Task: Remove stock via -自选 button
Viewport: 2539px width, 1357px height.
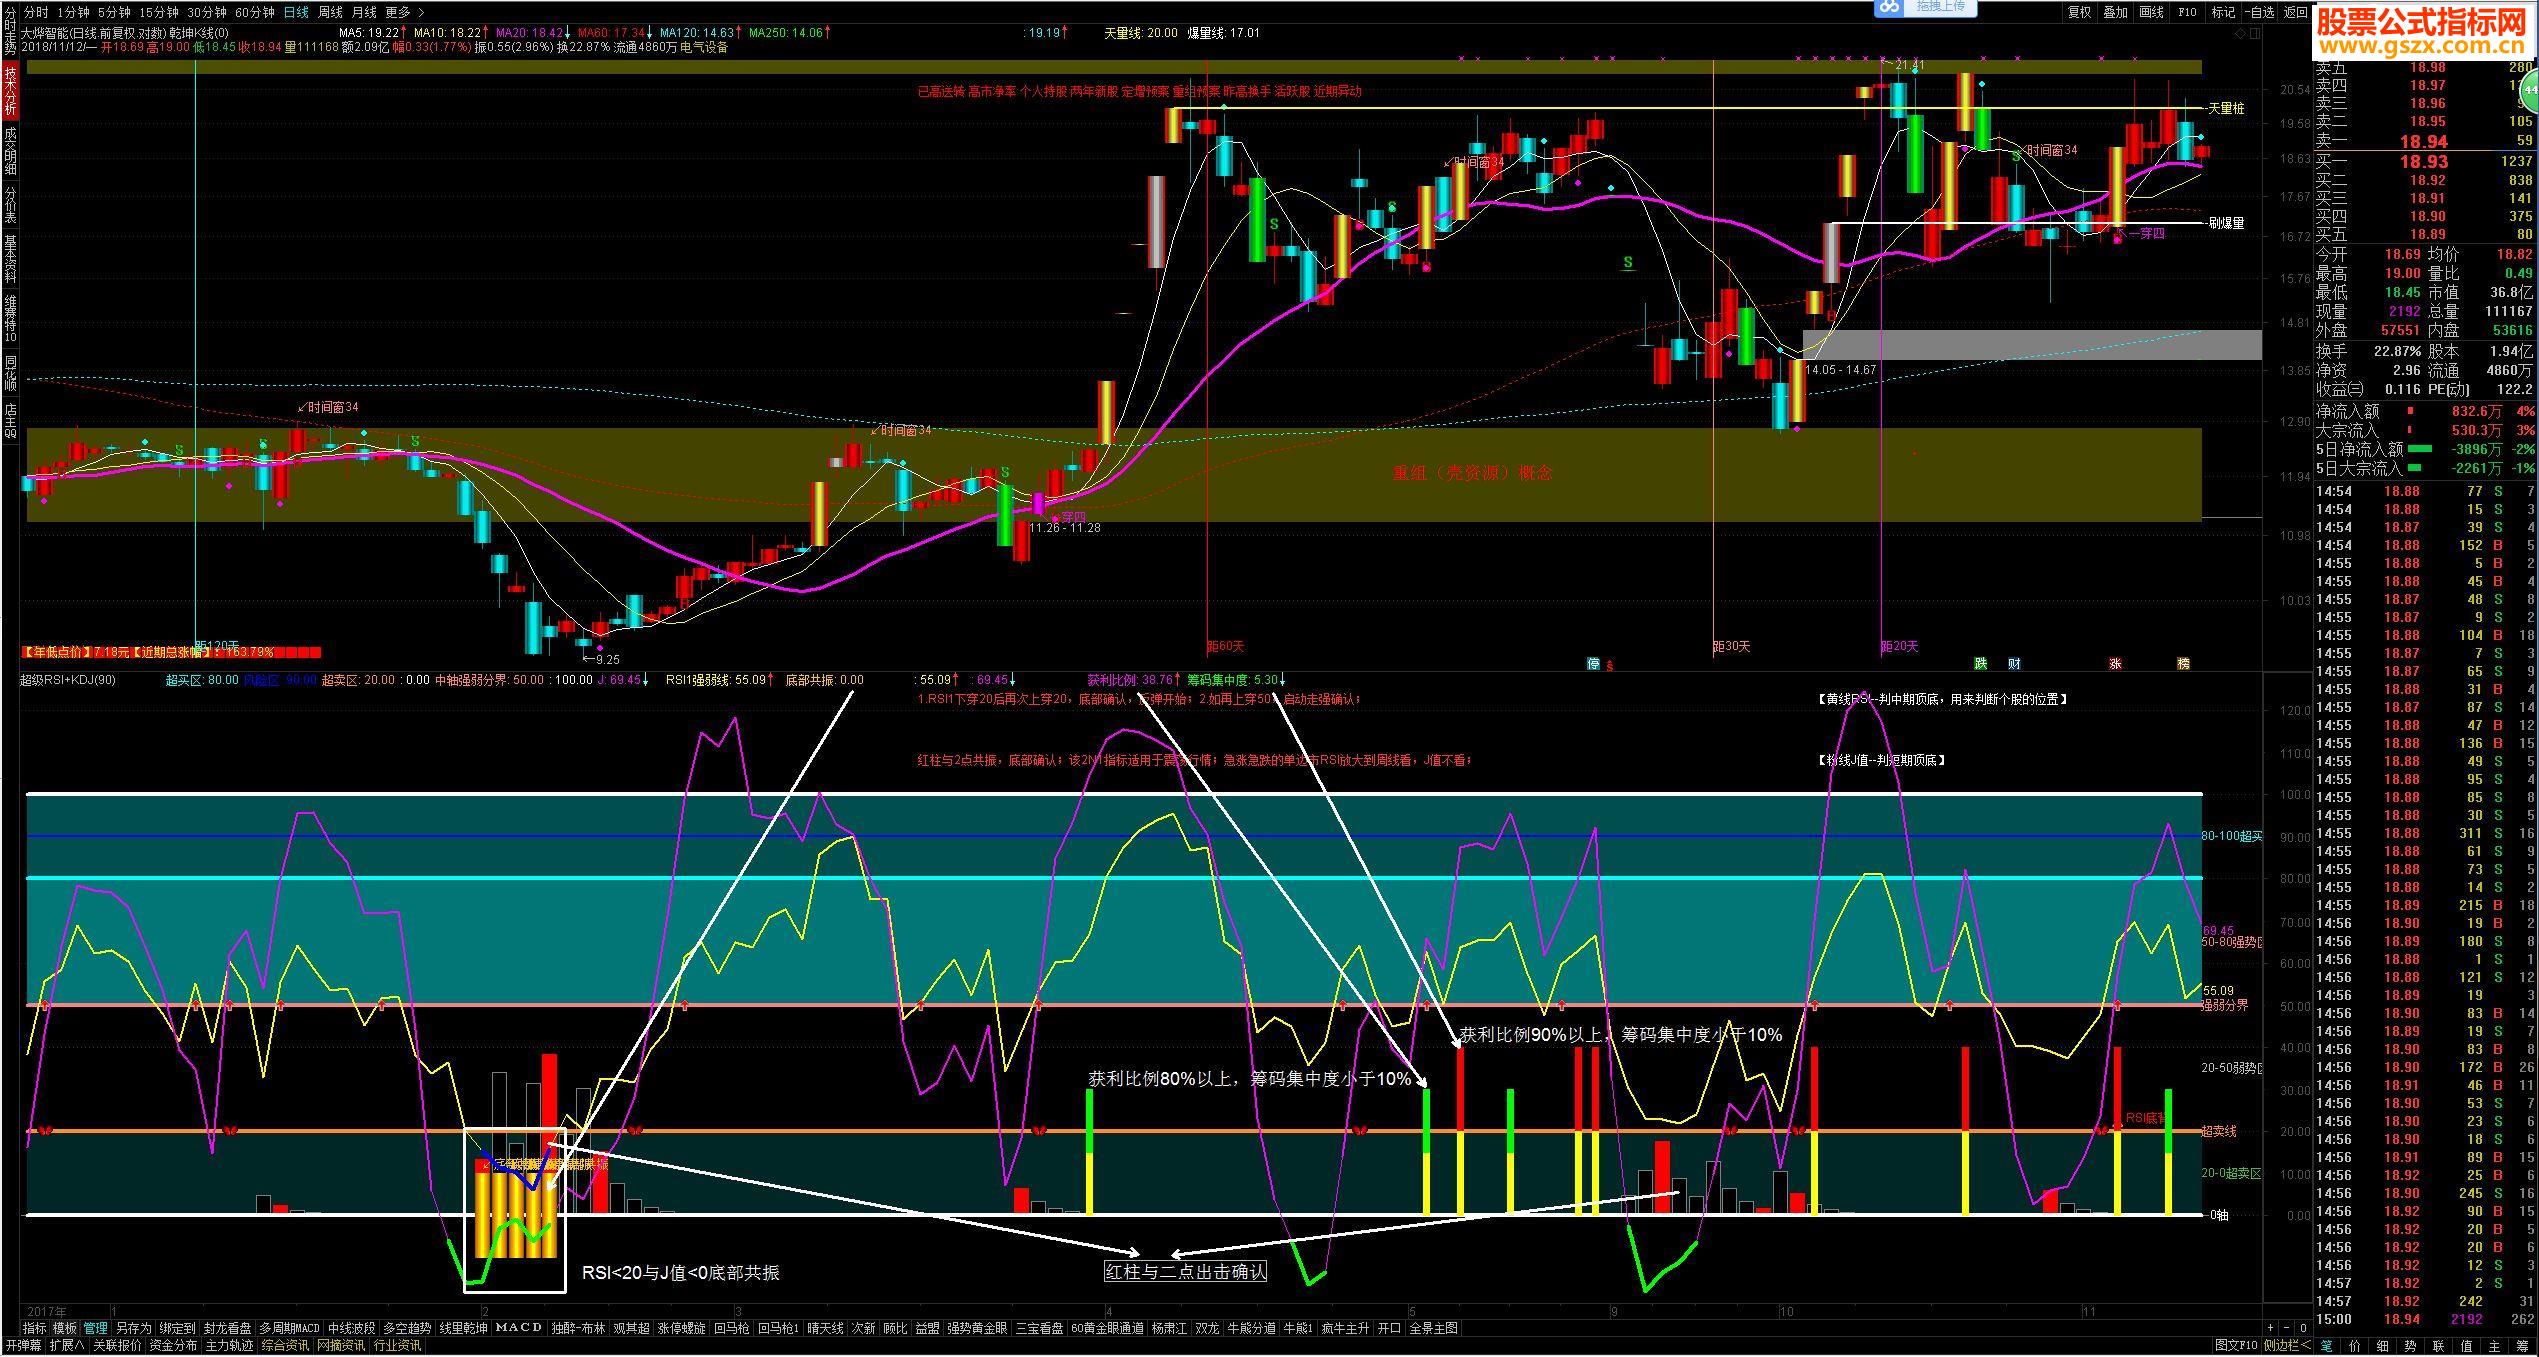Action: tap(2259, 12)
